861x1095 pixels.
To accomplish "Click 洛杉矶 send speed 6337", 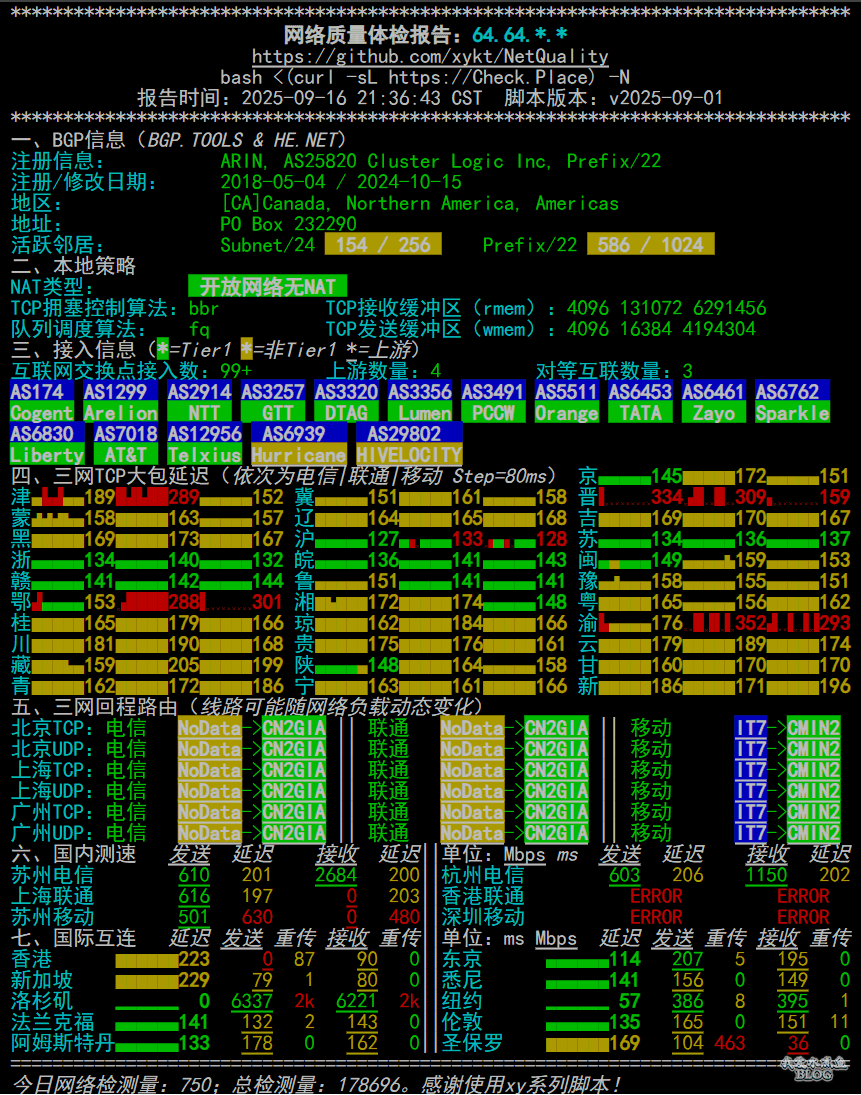I will [252, 1000].
